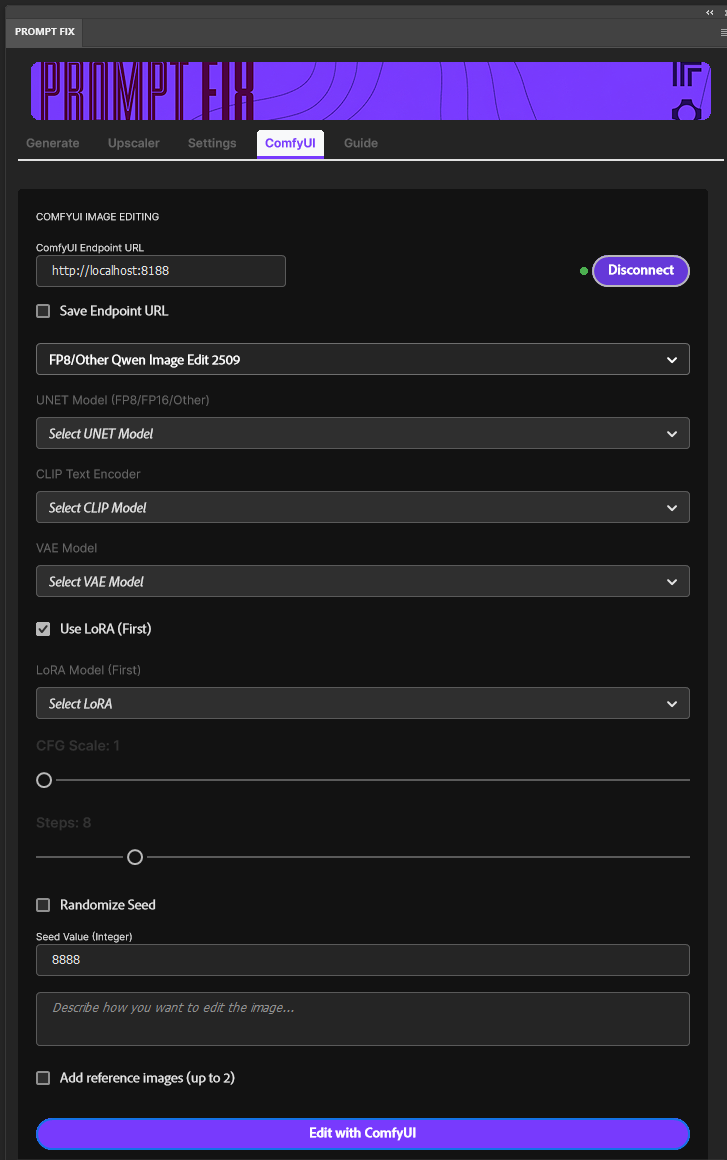Collapse the panel with double-arrow icon

click(710, 12)
